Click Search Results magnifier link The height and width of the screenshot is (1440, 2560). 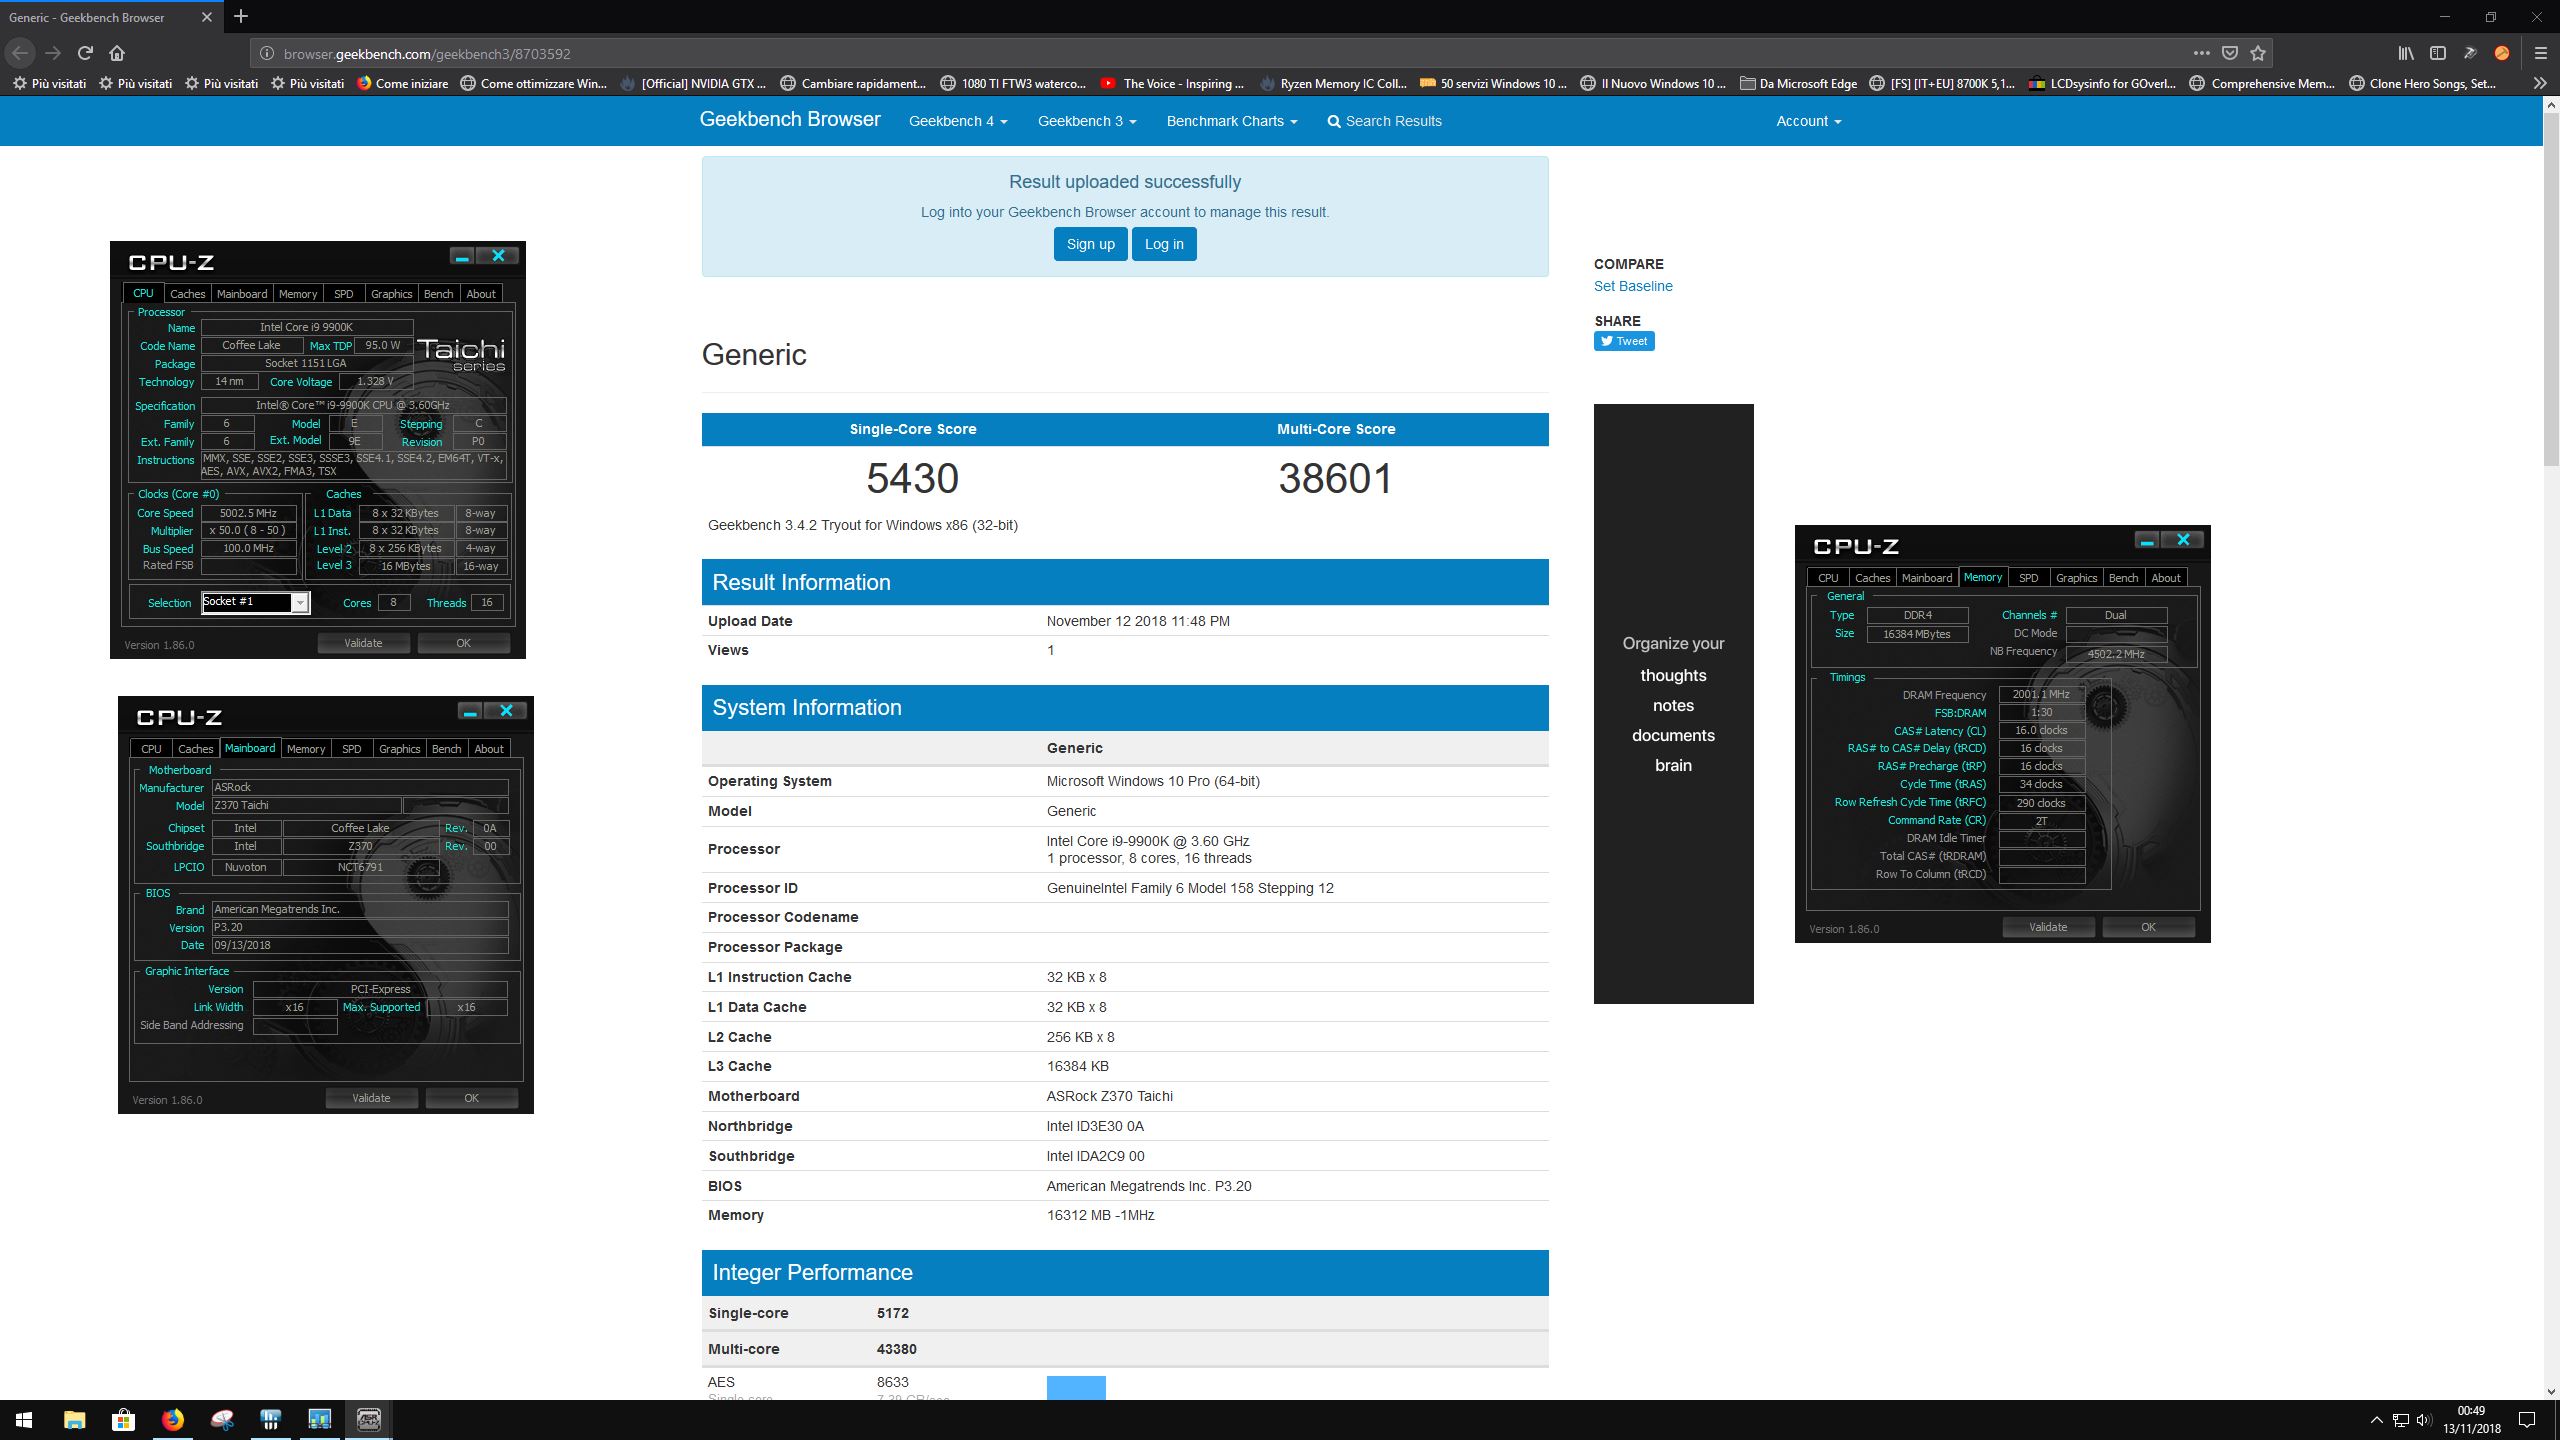[x=1384, y=121]
